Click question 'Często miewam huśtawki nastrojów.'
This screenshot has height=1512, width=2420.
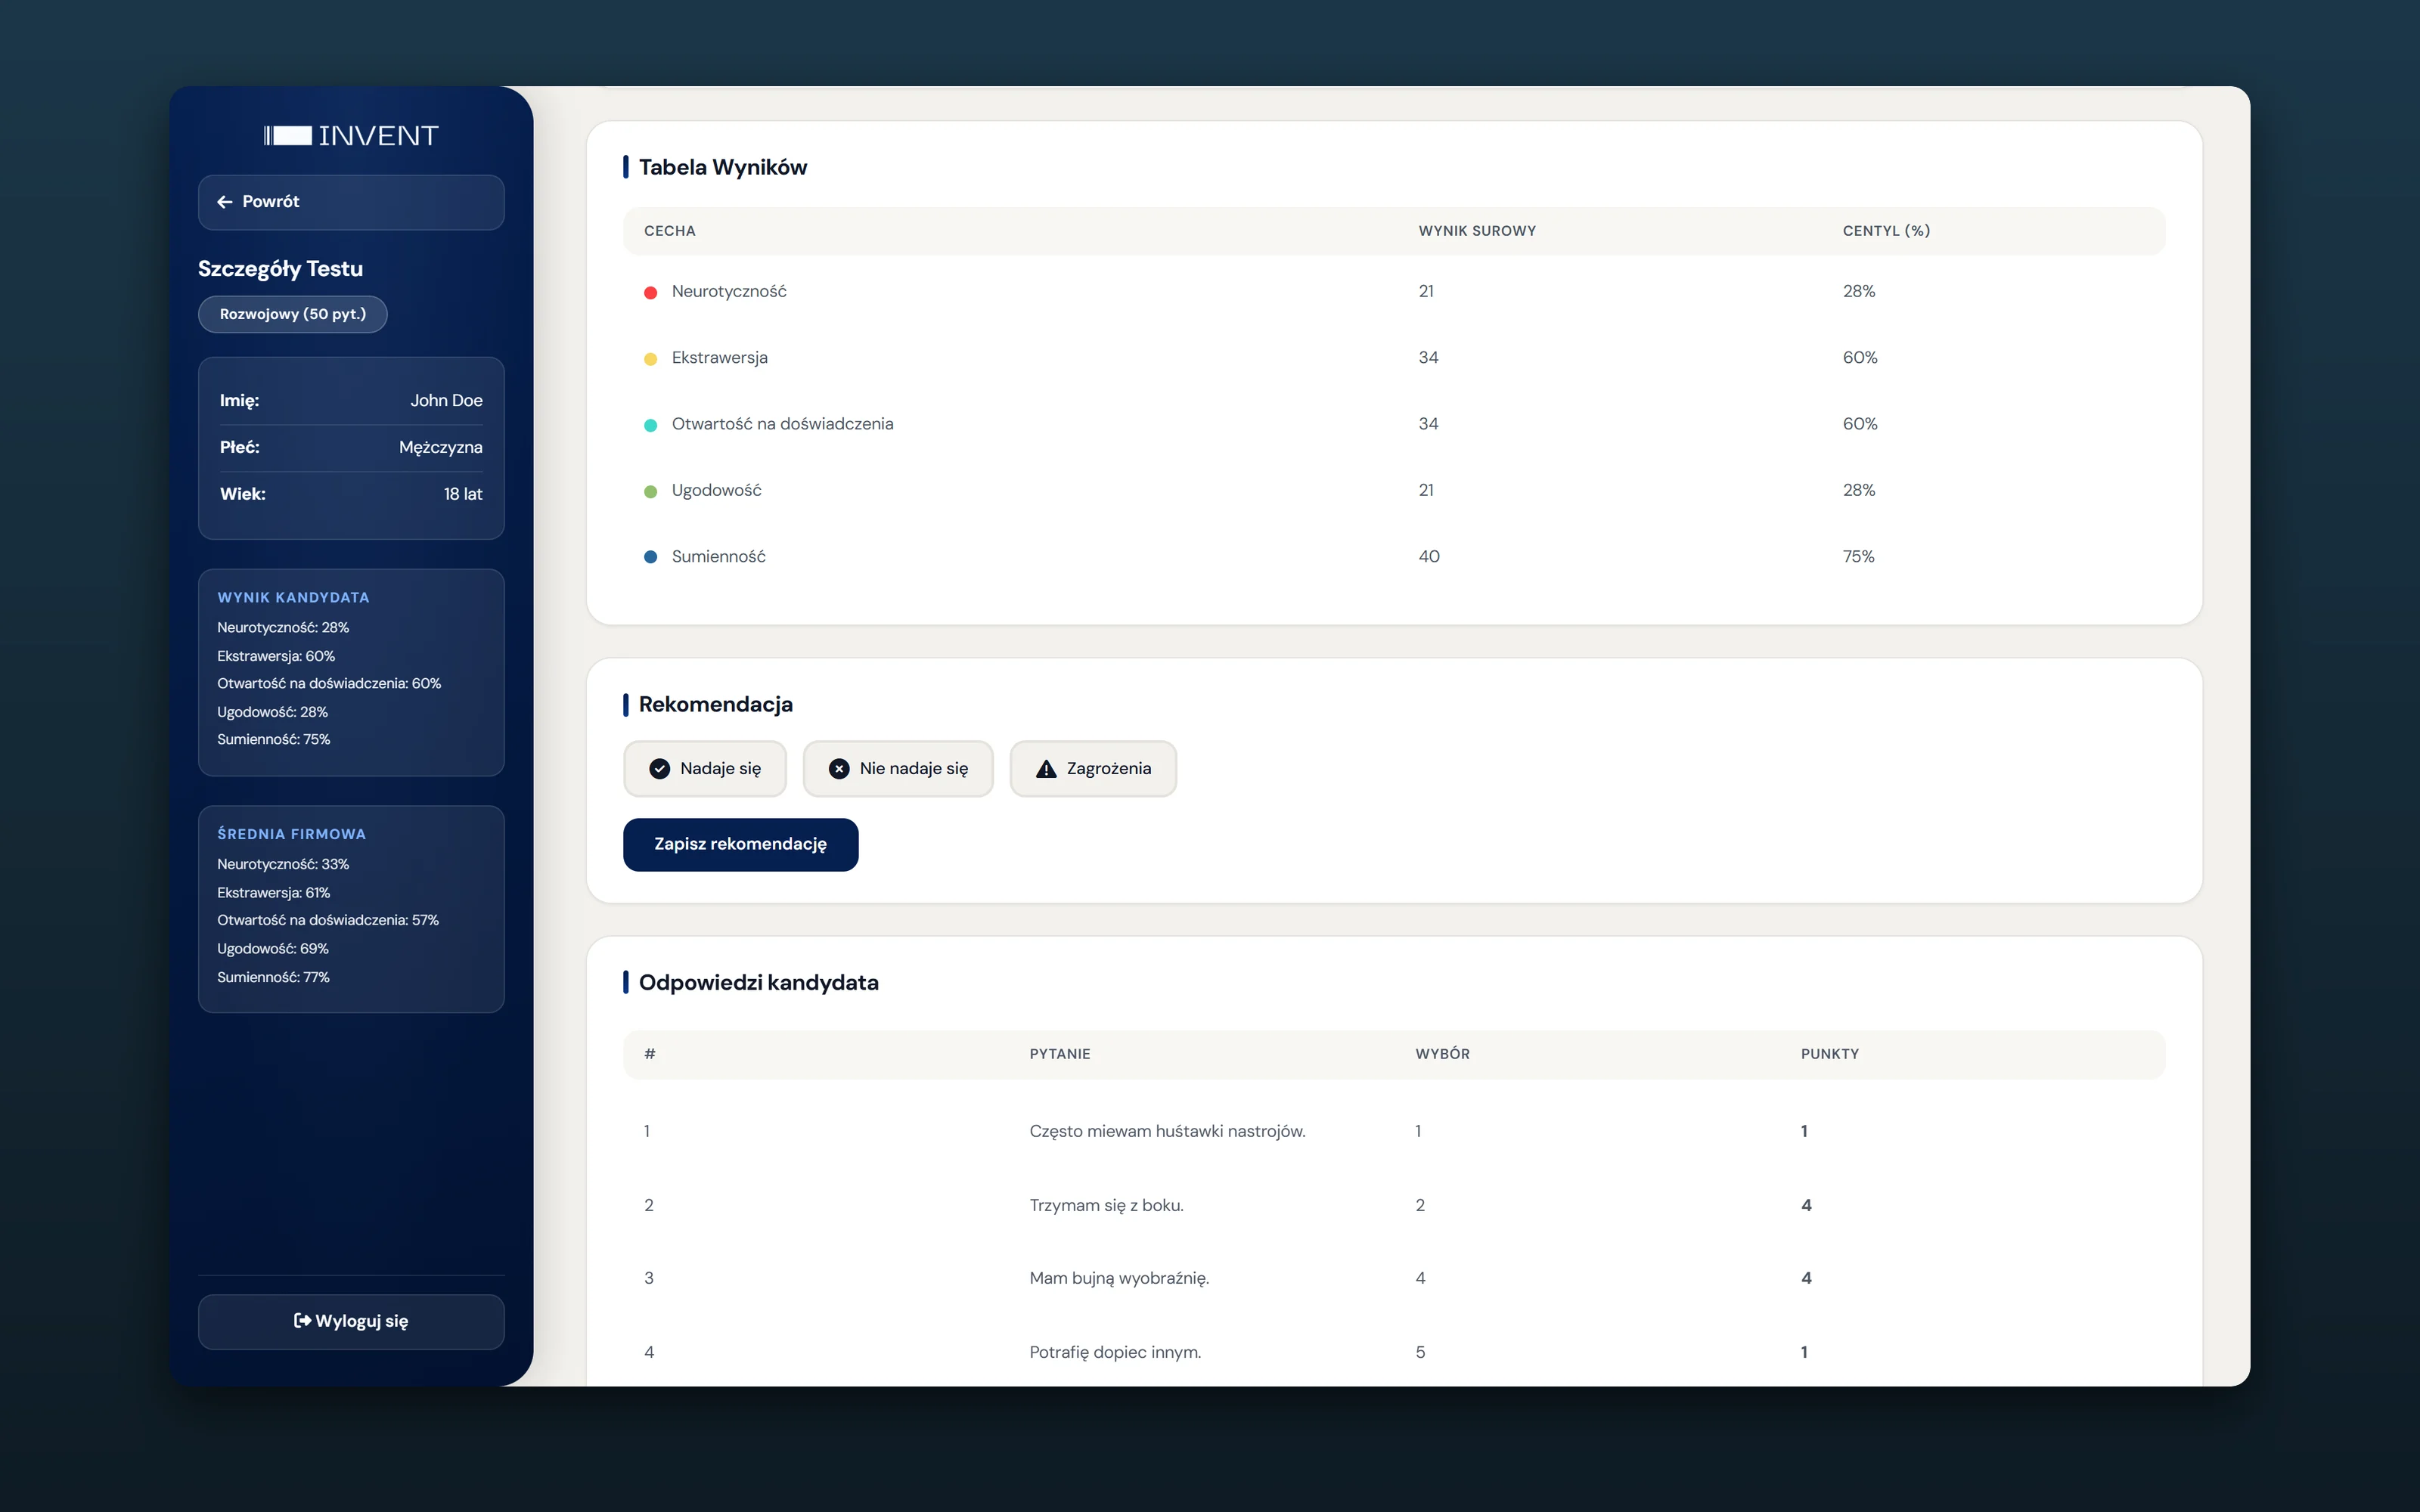pos(1167,1131)
